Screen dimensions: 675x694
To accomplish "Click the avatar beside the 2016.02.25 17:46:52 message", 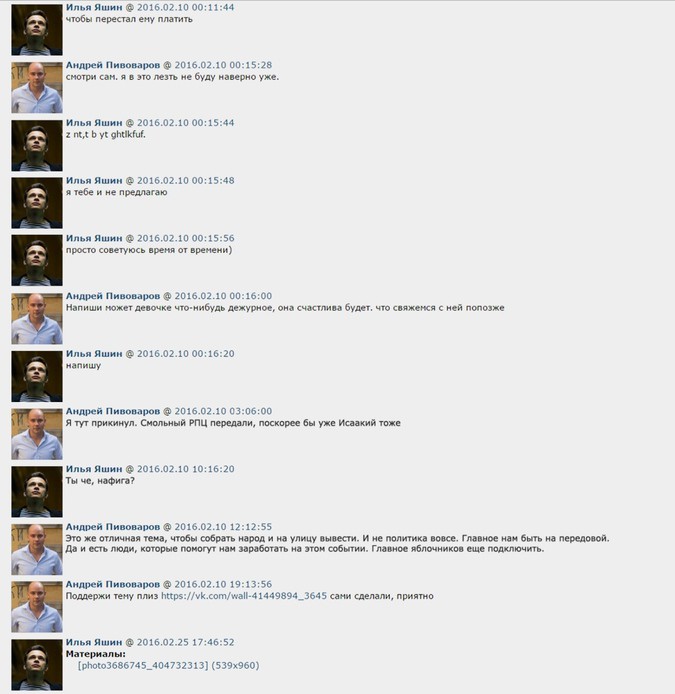I will click(37, 664).
